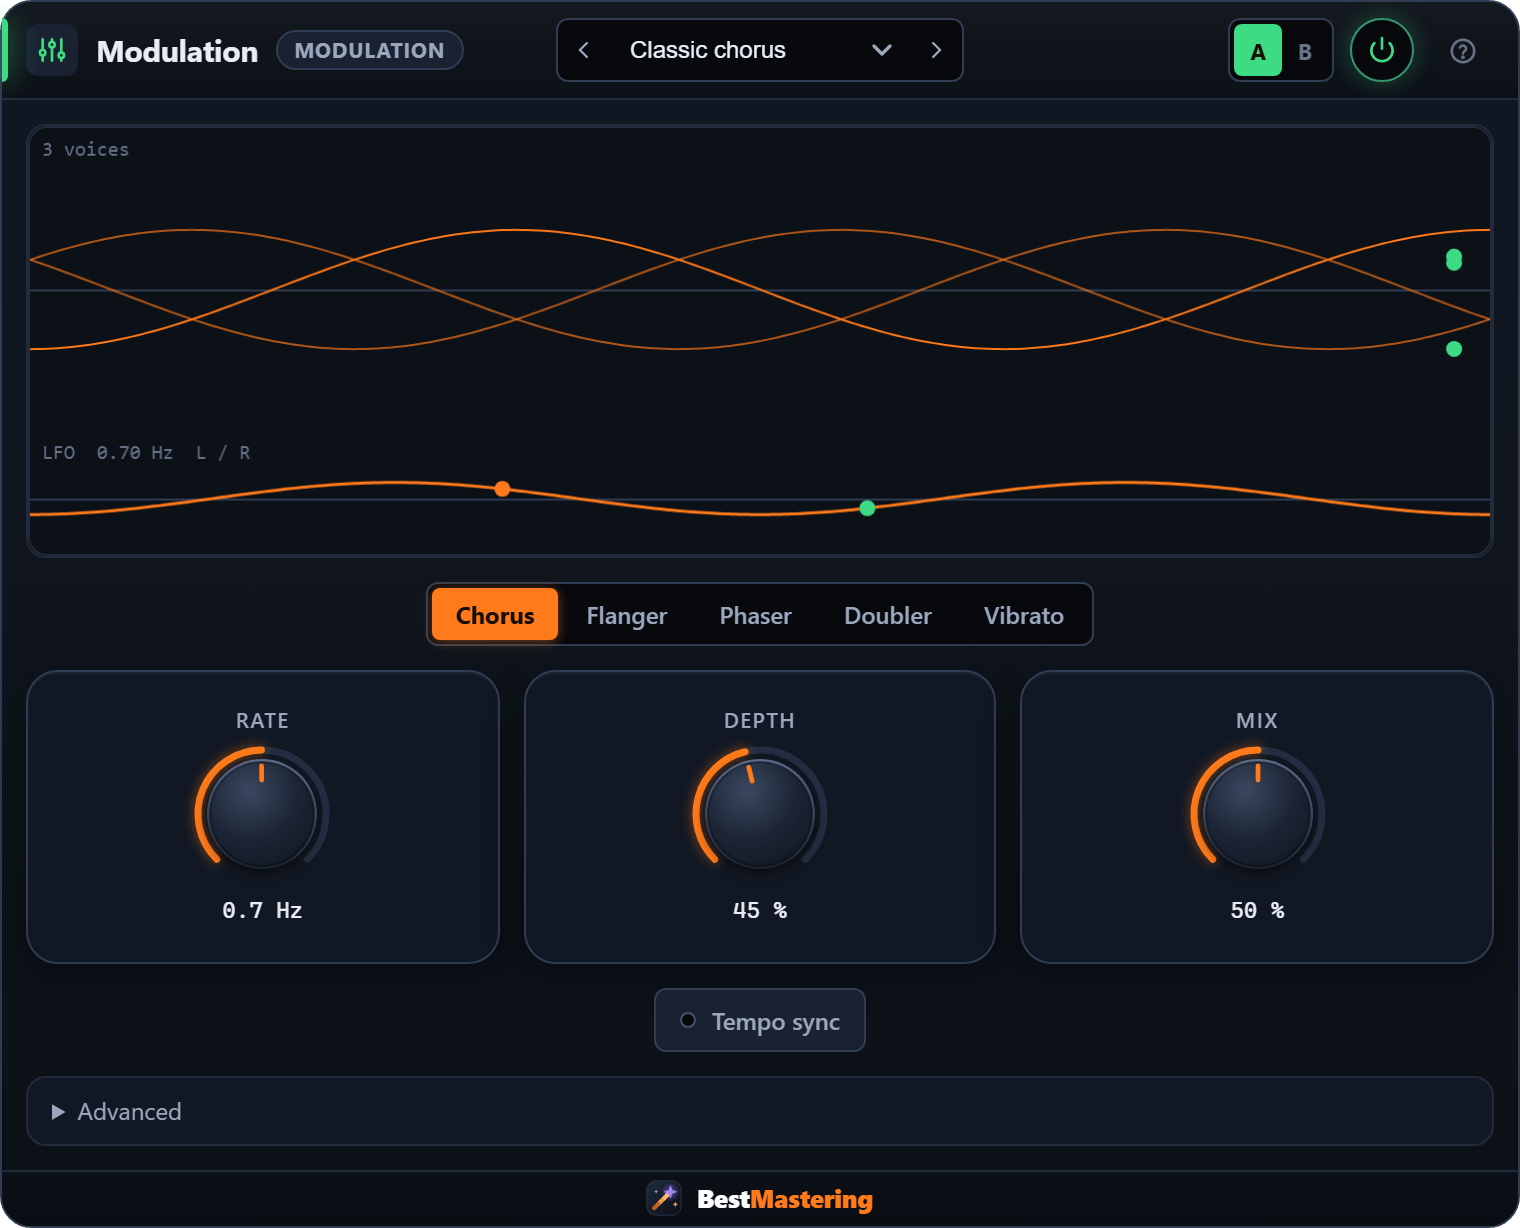Image resolution: width=1520 pixels, height=1228 pixels.
Task: Click the MODULATION category badge
Action: pyautogui.click(x=369, y=50)
